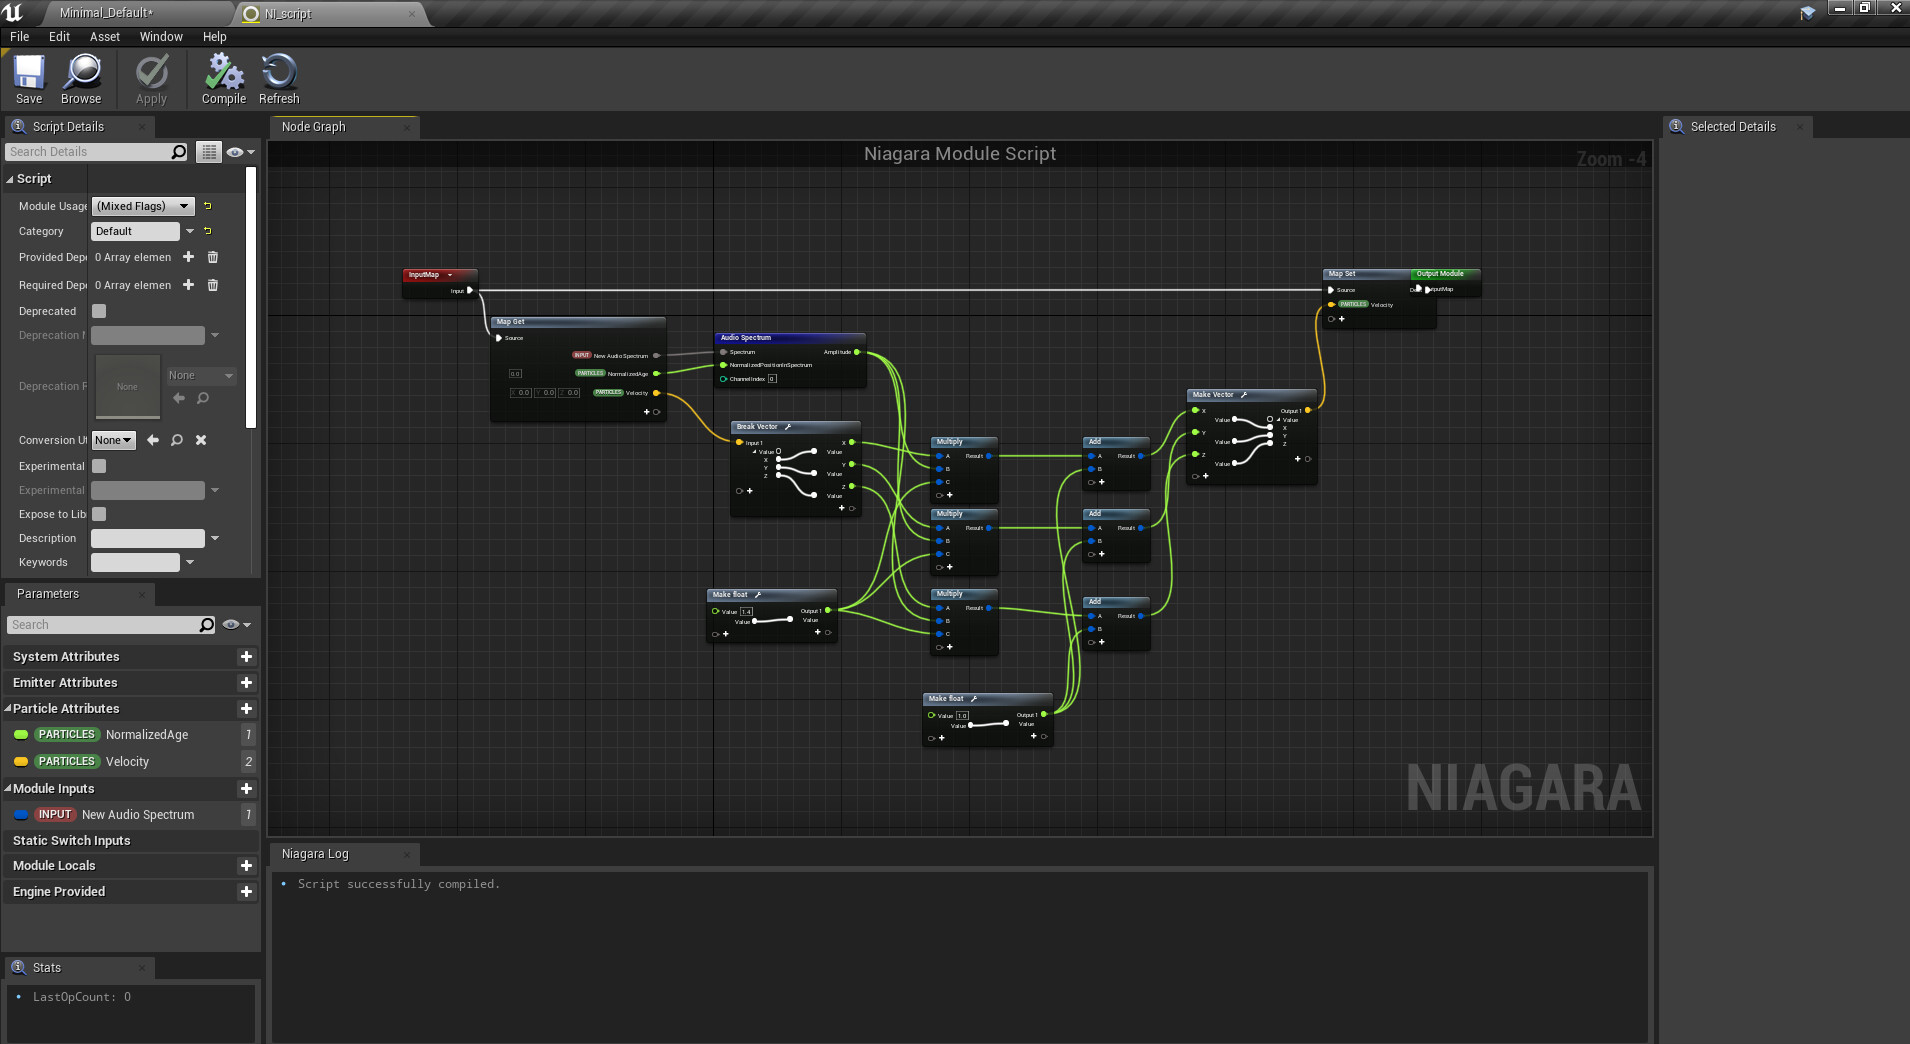Open Script Details view options eye dropdown
Viewport: 1910px width, 1044px height.
pos(239,152)
